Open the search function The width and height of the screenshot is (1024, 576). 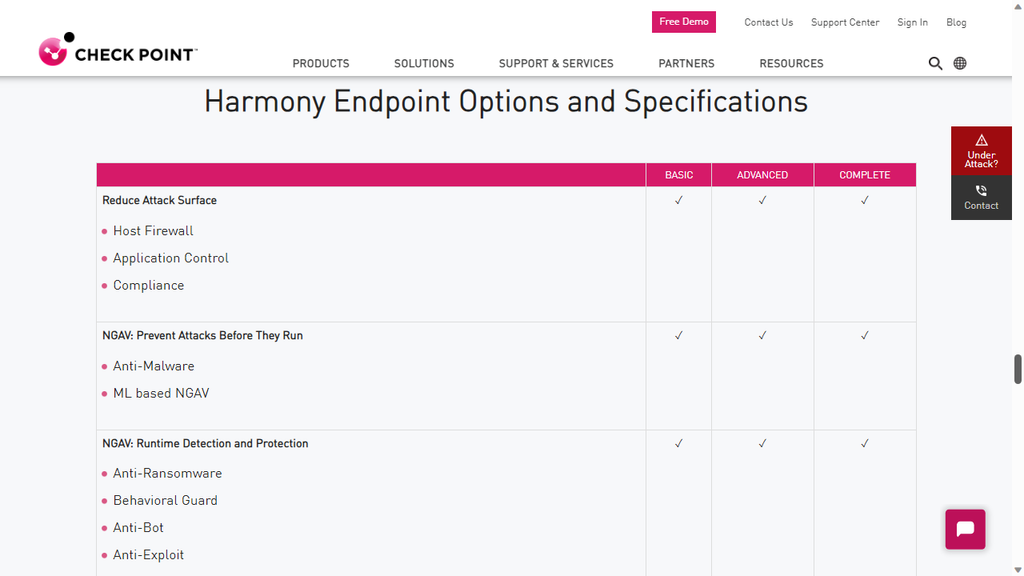point(935,63)
